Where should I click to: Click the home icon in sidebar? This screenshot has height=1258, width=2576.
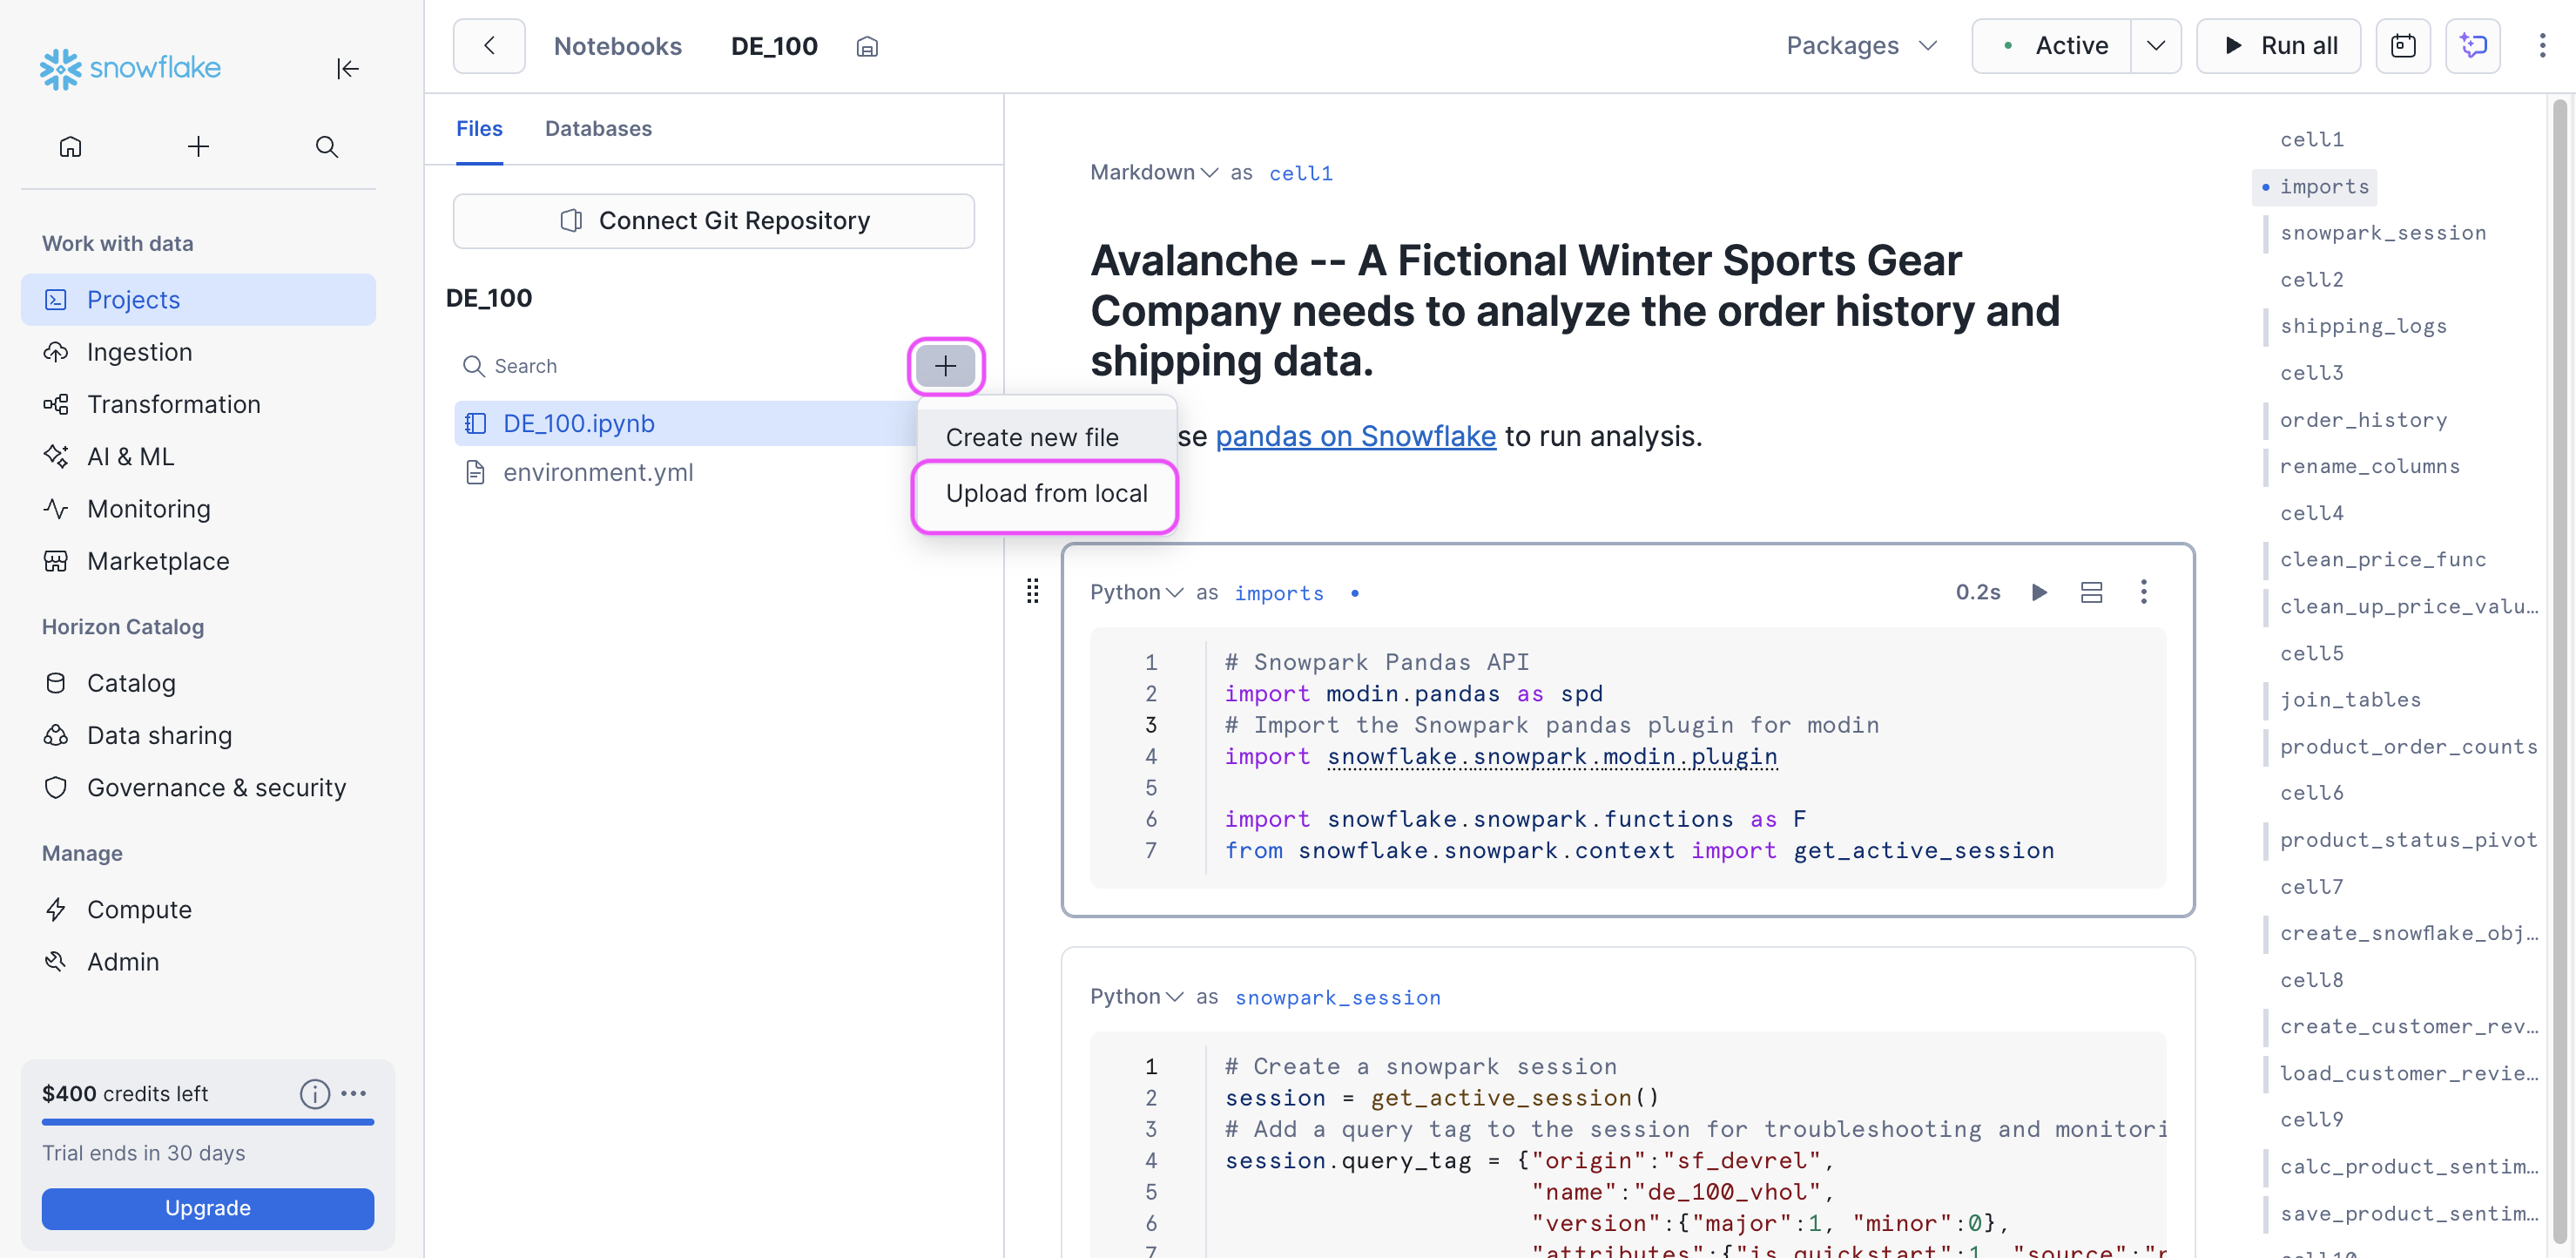[70, 147]
